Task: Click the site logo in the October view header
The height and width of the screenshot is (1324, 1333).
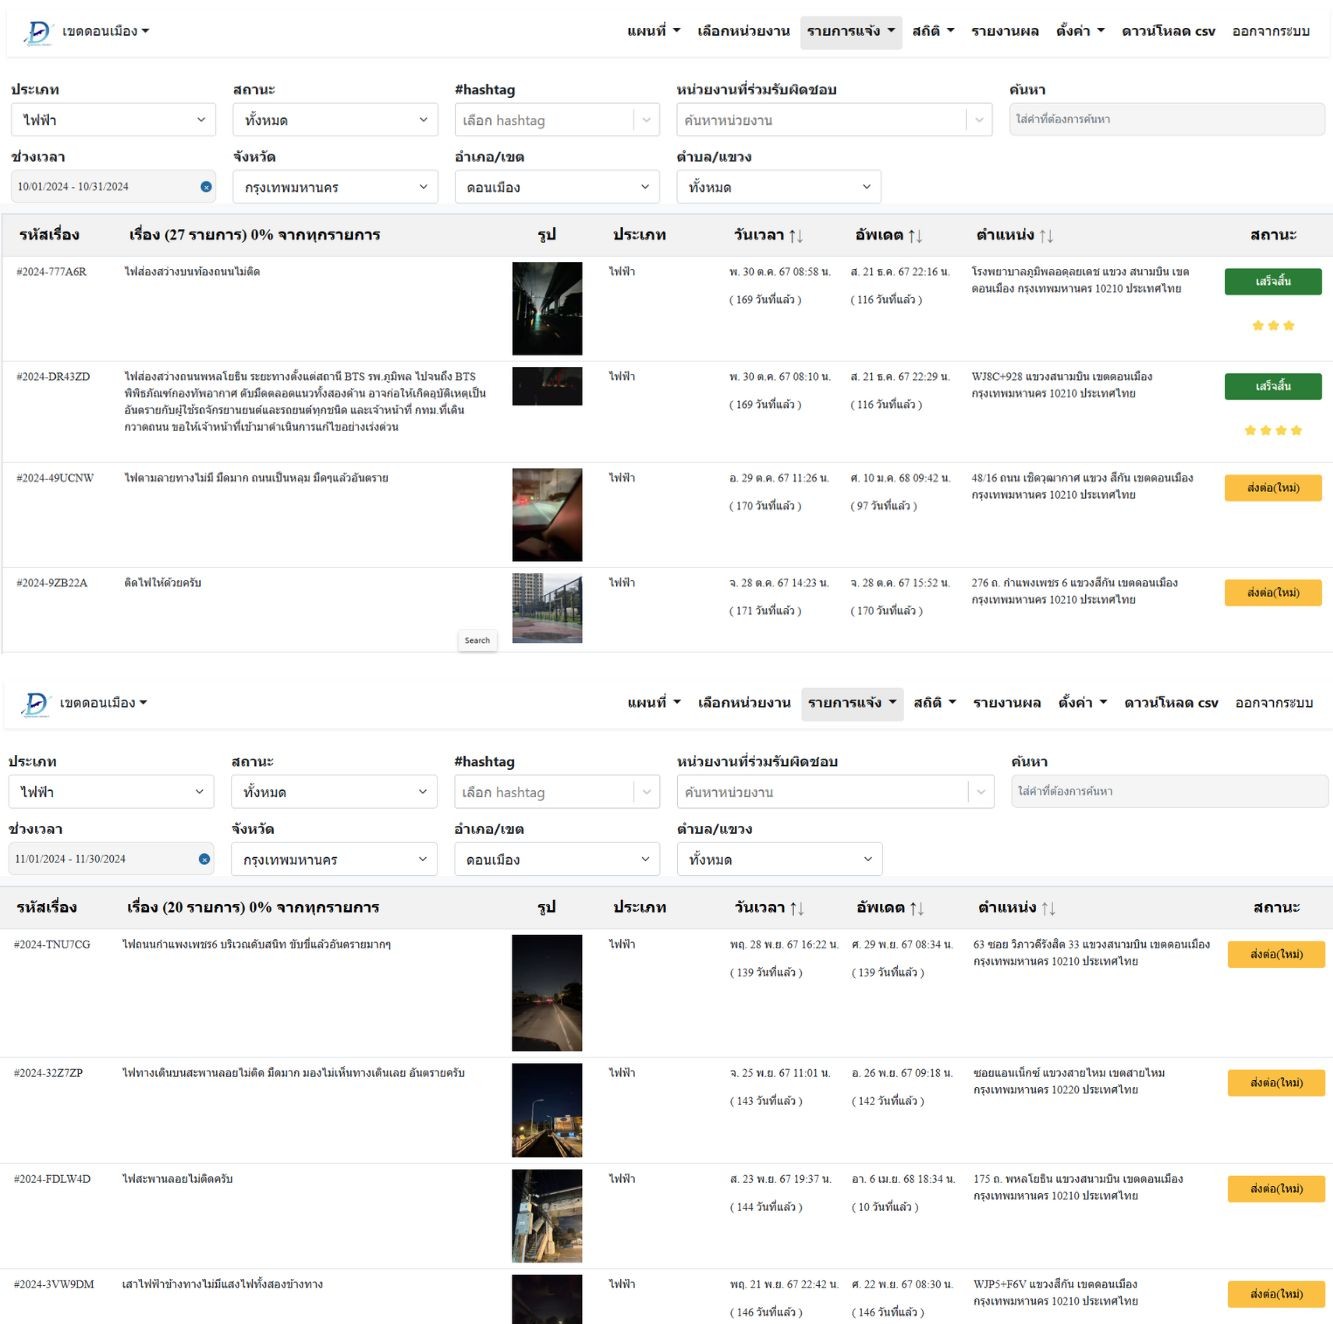Action: tap(37, 32)
